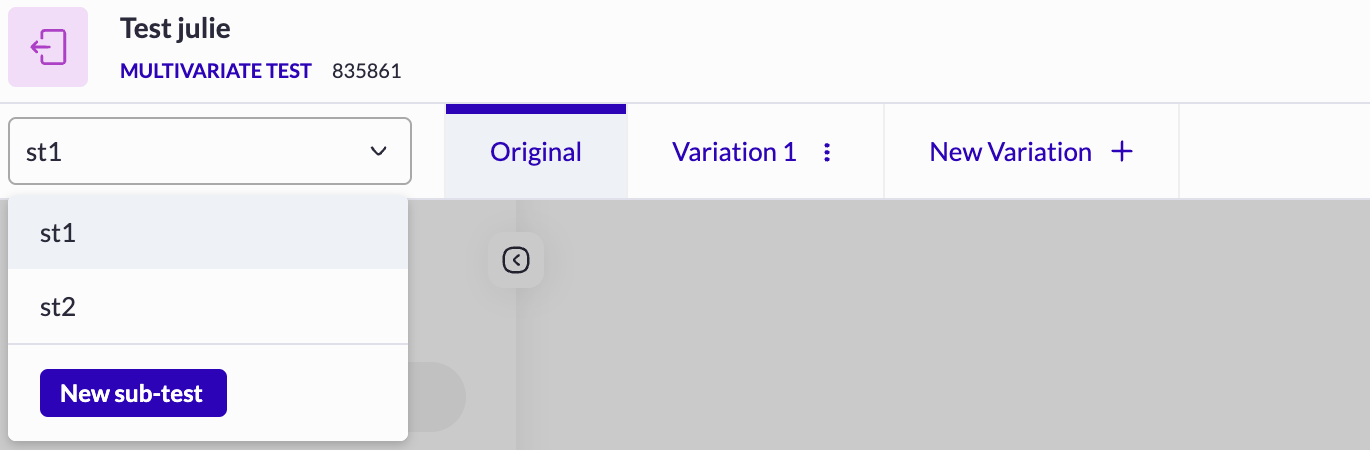Click the MULTIVARIATE TEST label
Image resolution: width=1370 pixels, height=450 pixels.
click(x=216, y=71)
